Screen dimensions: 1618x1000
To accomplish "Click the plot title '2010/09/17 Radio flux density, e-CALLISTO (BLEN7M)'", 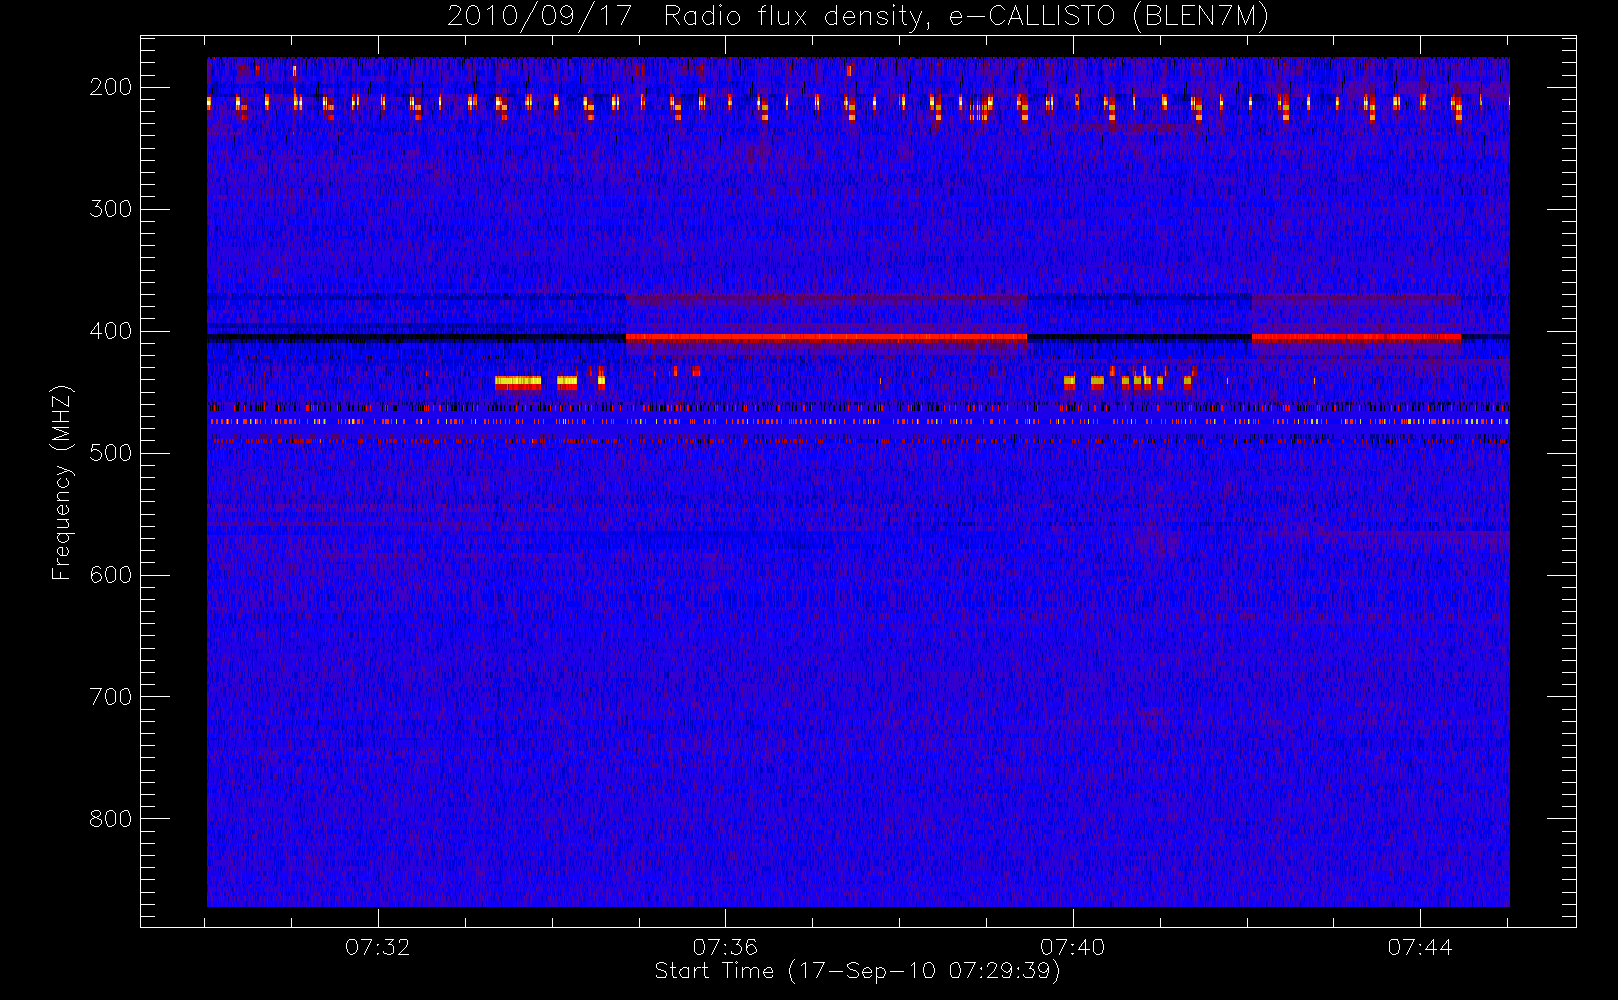I will [x=858, y=17].
